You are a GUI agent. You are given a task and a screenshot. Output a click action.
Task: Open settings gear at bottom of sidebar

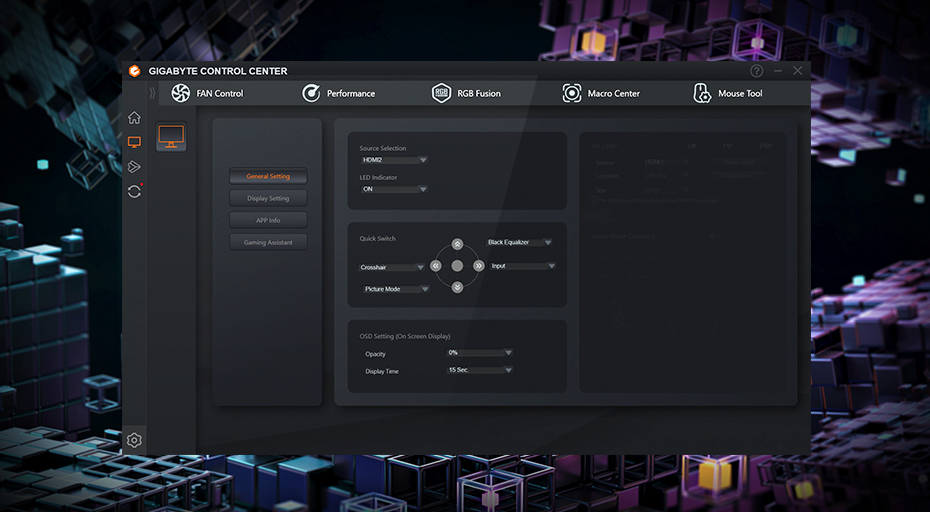(x=134, y=440)
